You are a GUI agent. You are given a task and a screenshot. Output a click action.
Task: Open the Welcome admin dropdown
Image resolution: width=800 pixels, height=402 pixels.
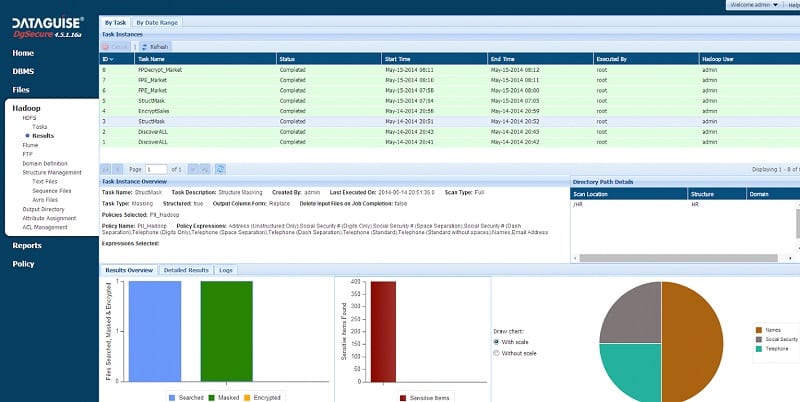754,5
